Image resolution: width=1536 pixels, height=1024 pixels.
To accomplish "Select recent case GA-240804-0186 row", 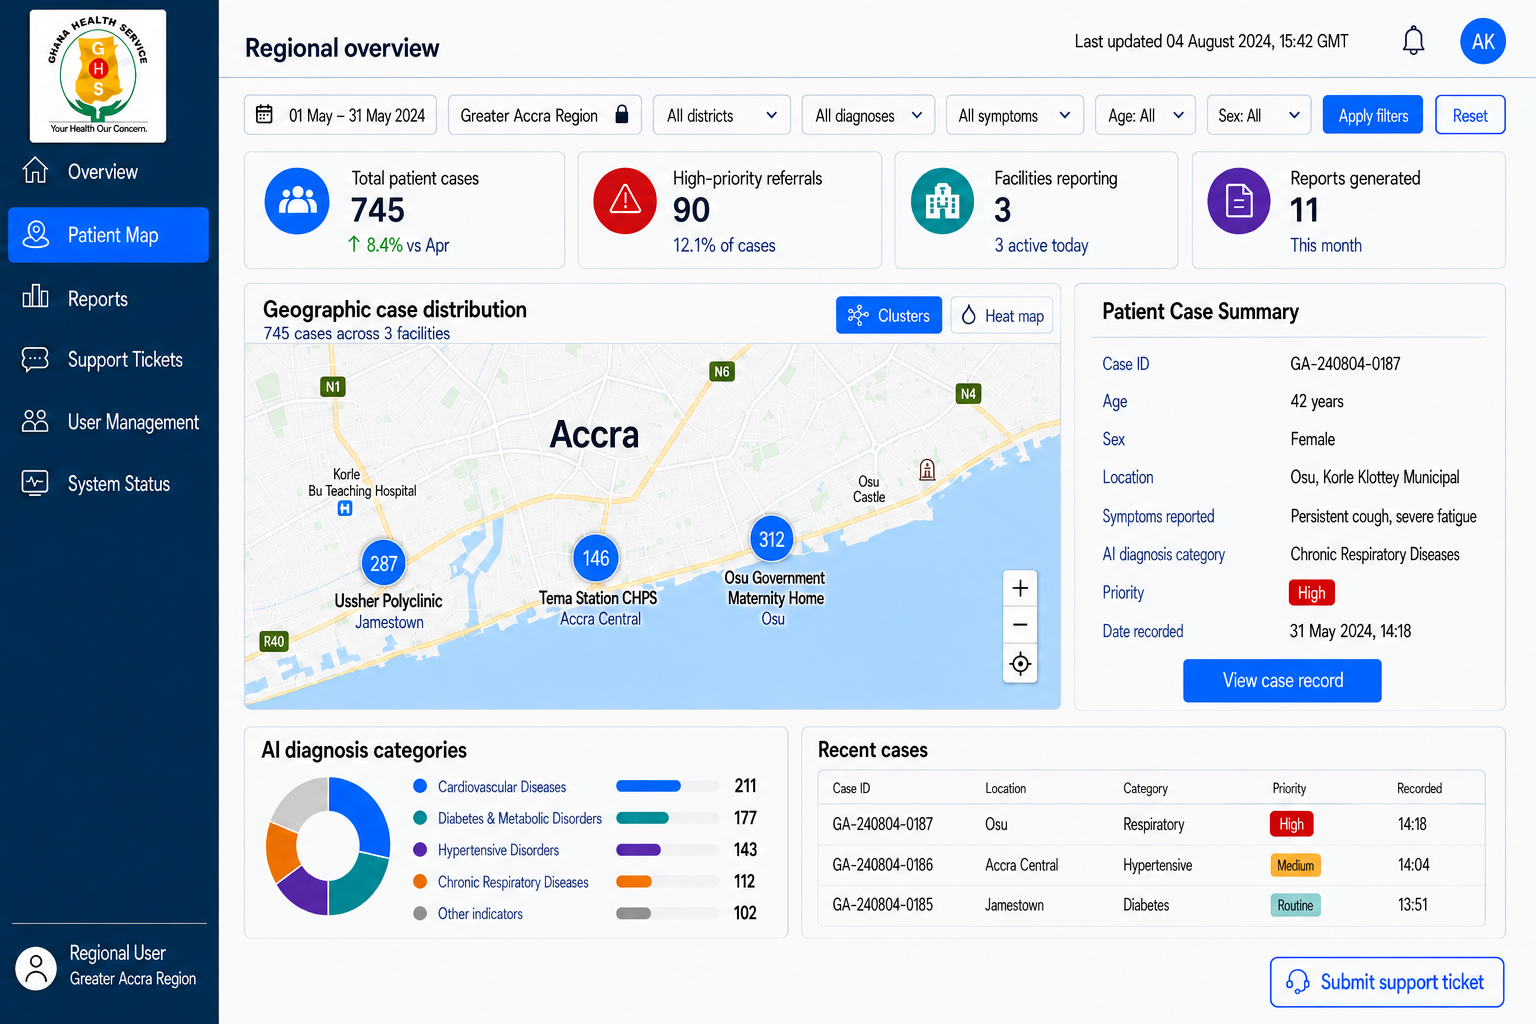I will point(1151,865).
